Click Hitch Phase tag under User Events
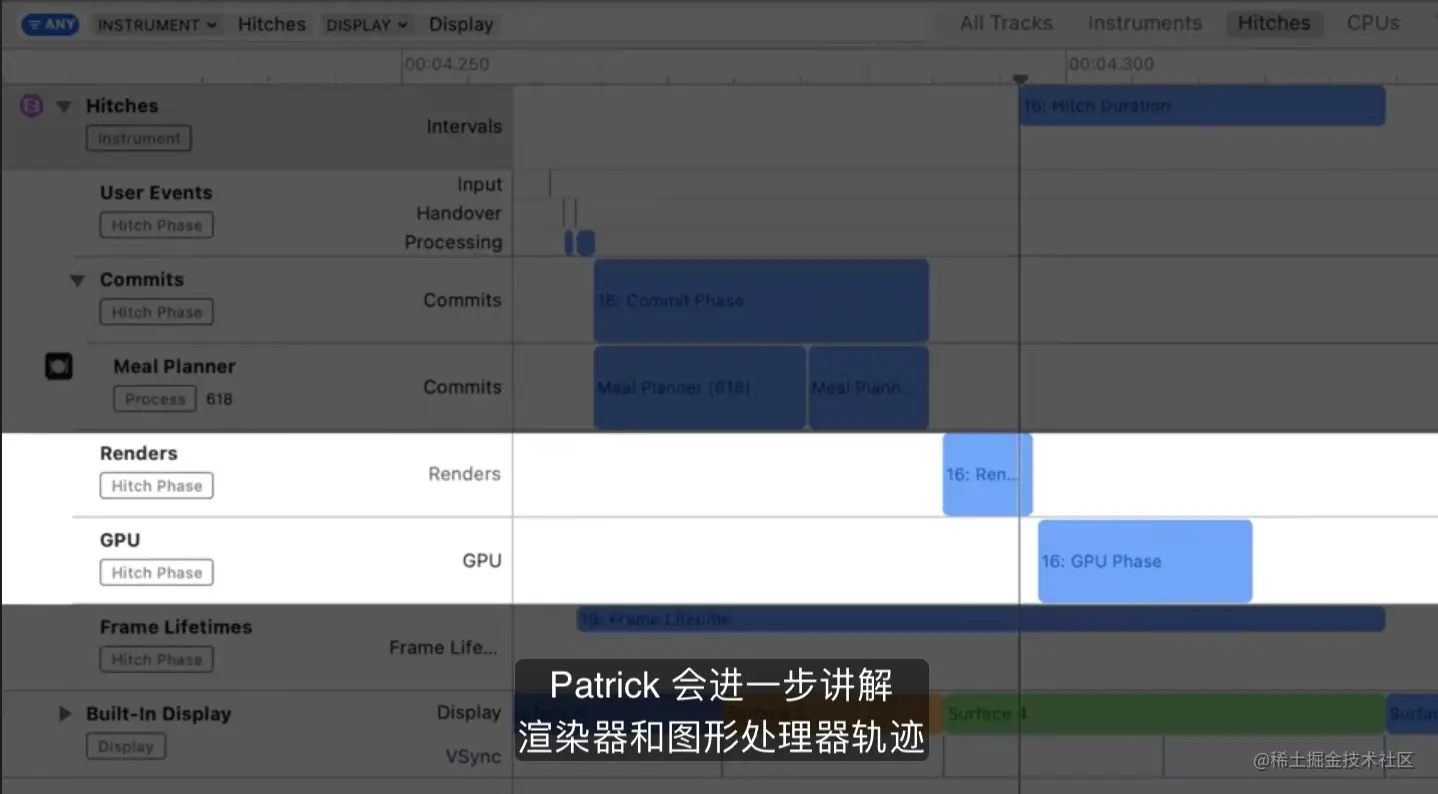Screen dimensions: 1438x794 (157, 226)
